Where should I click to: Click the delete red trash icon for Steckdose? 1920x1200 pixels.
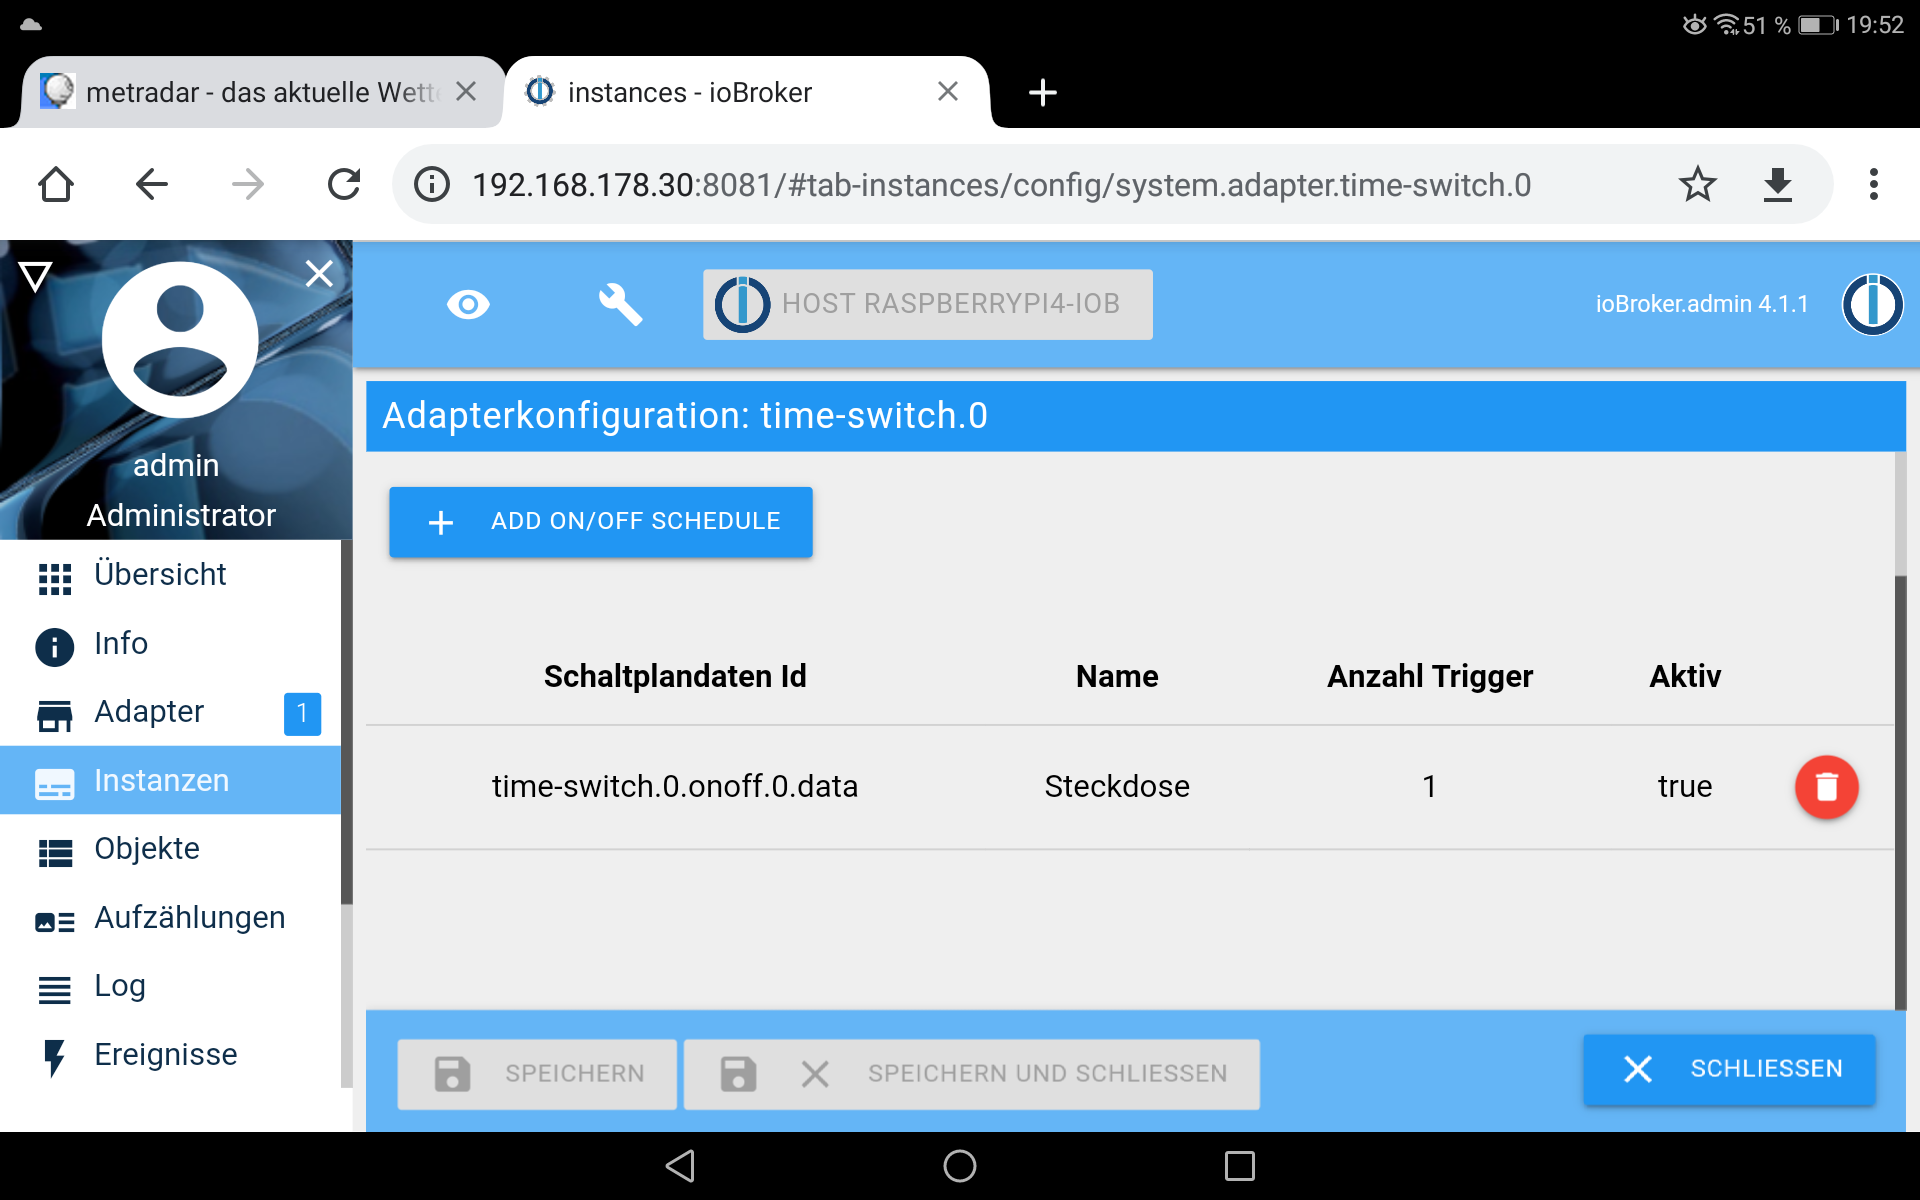coord(1825,787)
